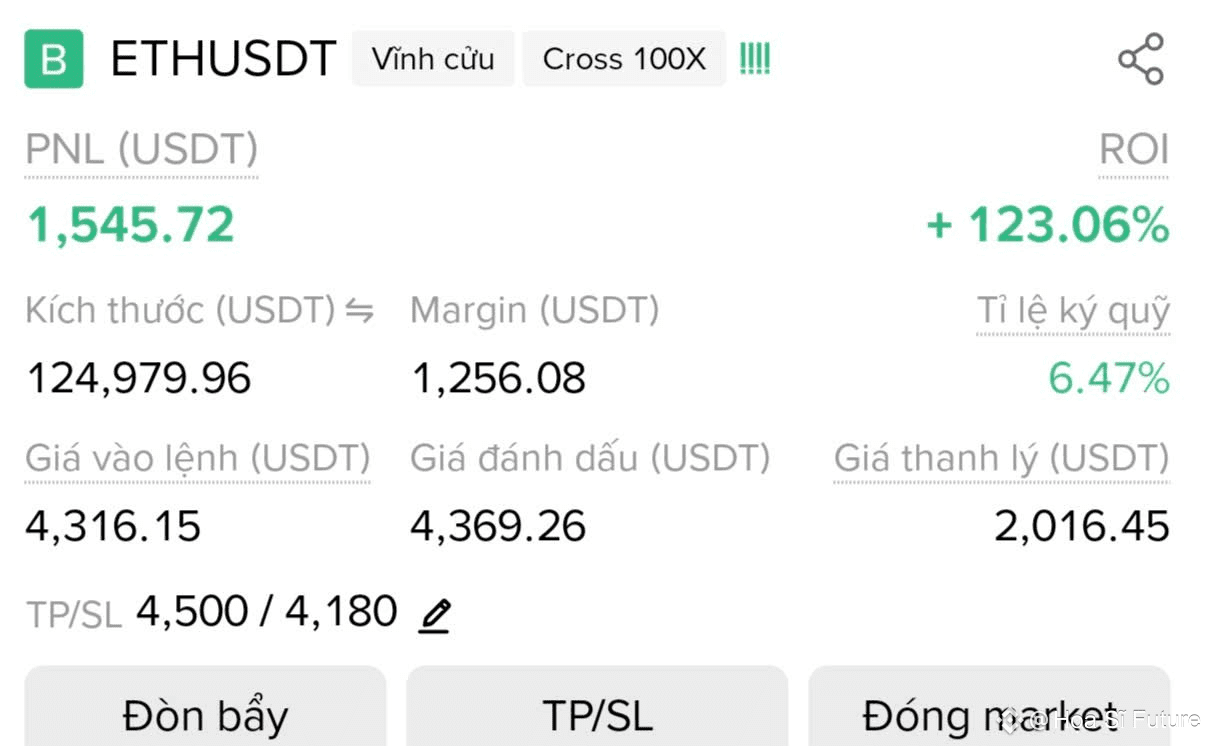Screen dimensions: 1209x746
Task: Click the ROI underlined label
Action: point(1134,150)
